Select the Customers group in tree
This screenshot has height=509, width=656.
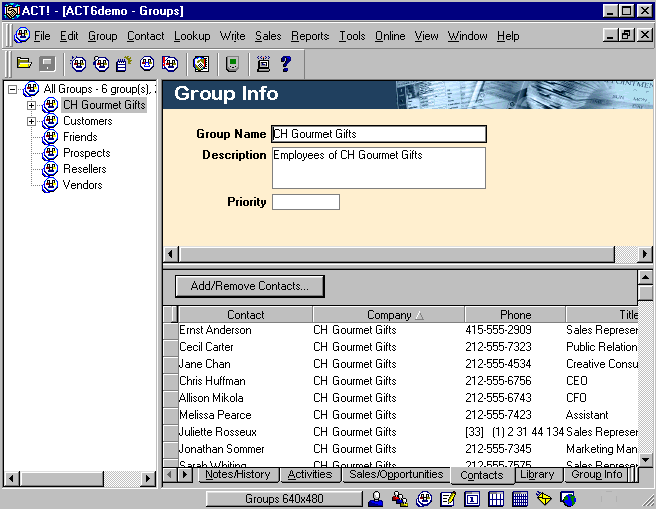pyautogui.click(x=88, y=121)
